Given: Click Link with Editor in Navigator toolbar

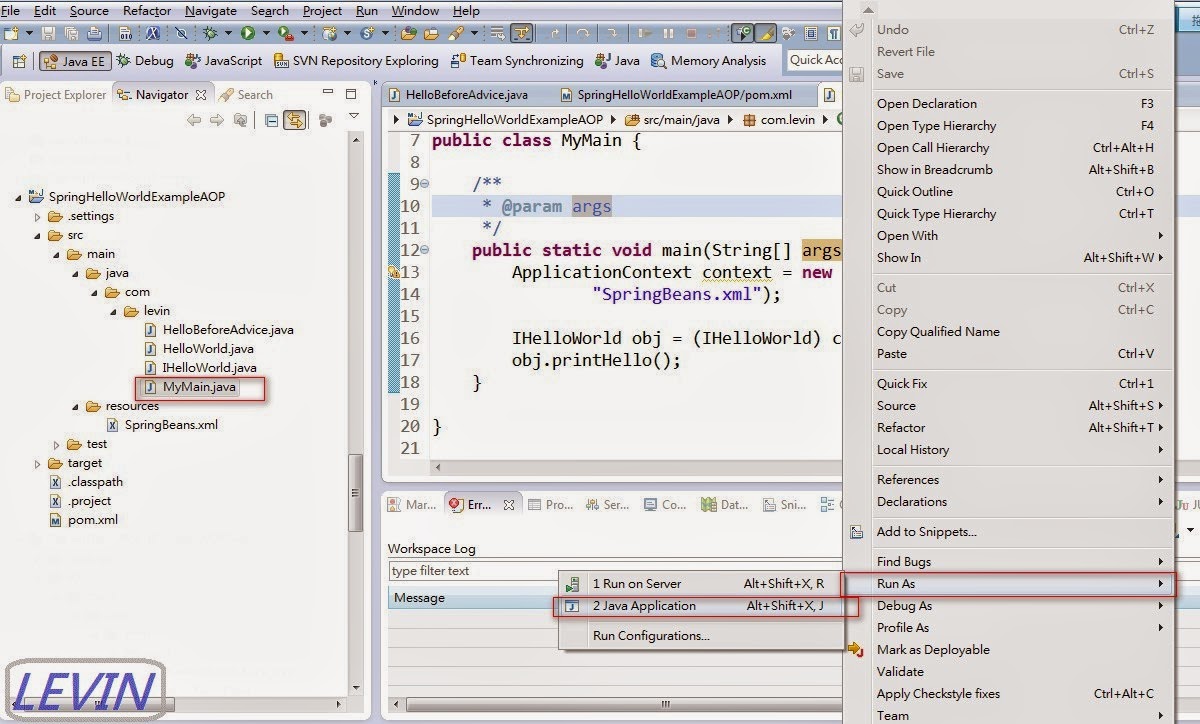Looking at the screenshot, I should point(294,121).
